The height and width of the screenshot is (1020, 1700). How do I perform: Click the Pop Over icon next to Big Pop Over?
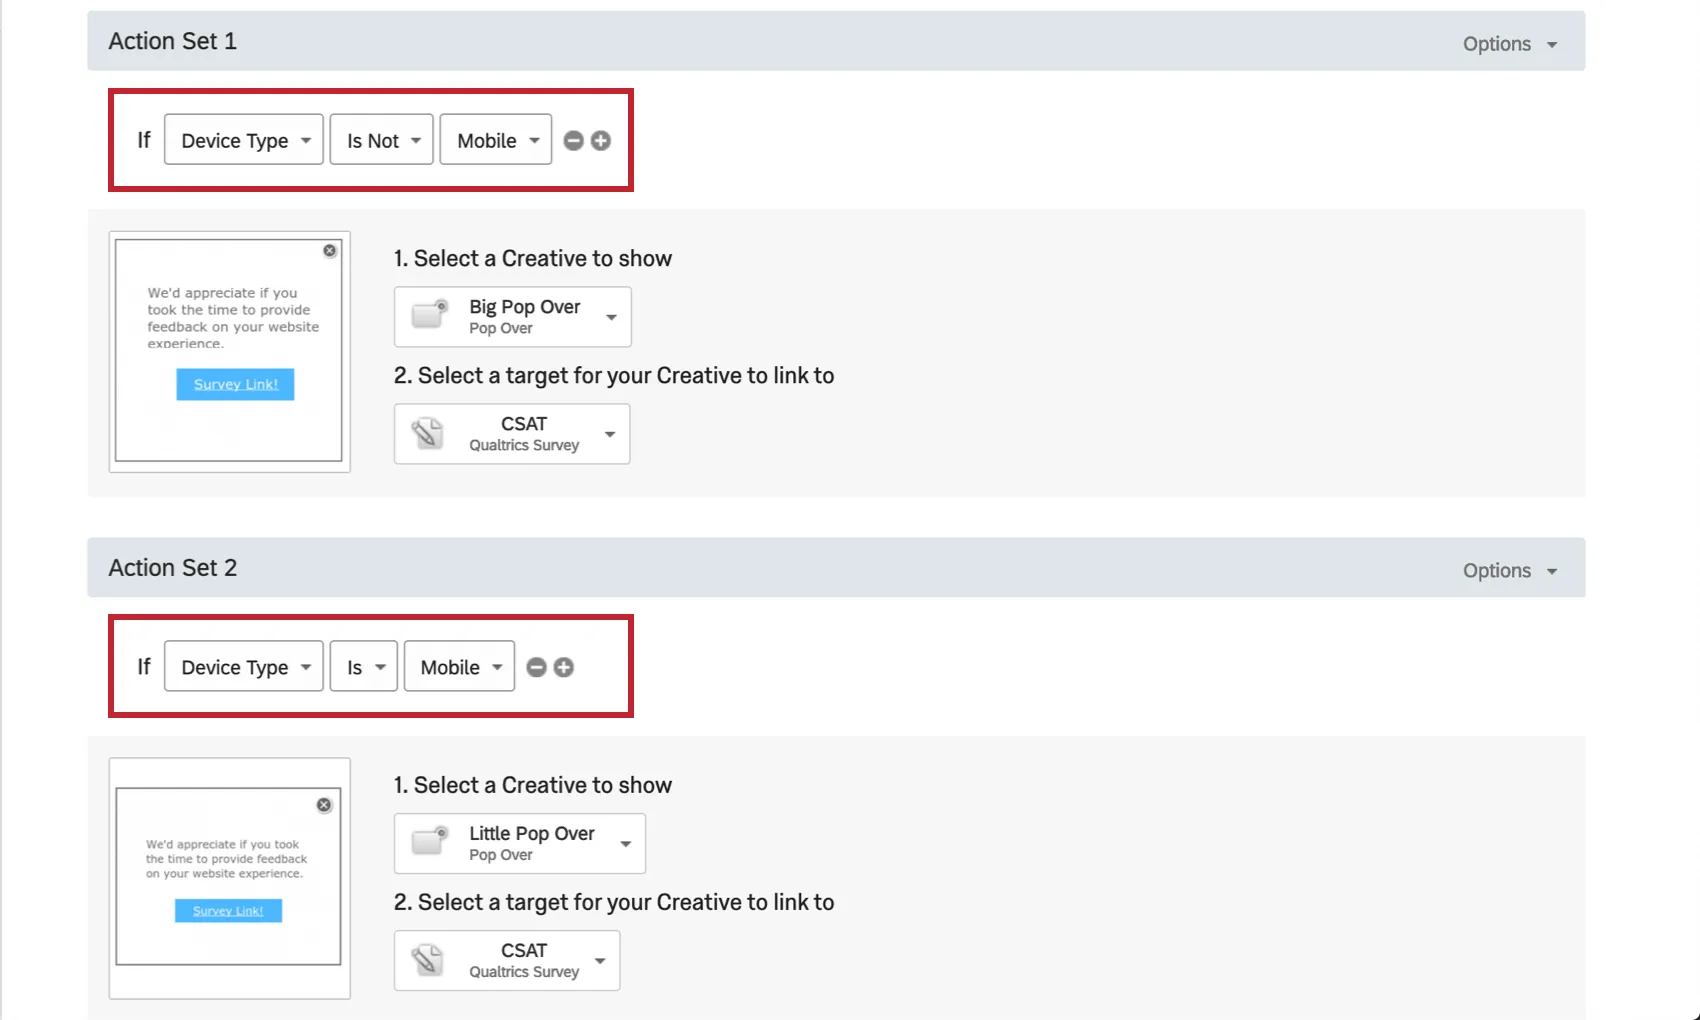[428, 316]
